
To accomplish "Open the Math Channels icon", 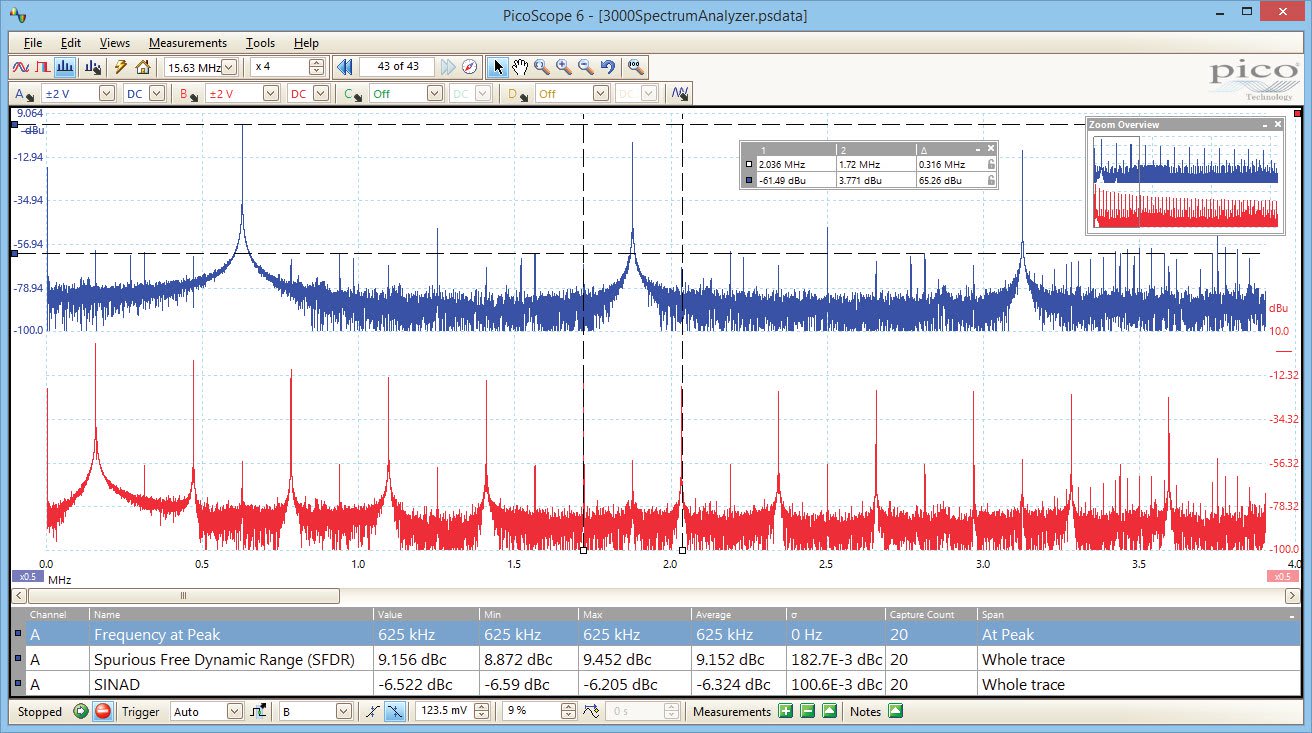I will point(680,94).
